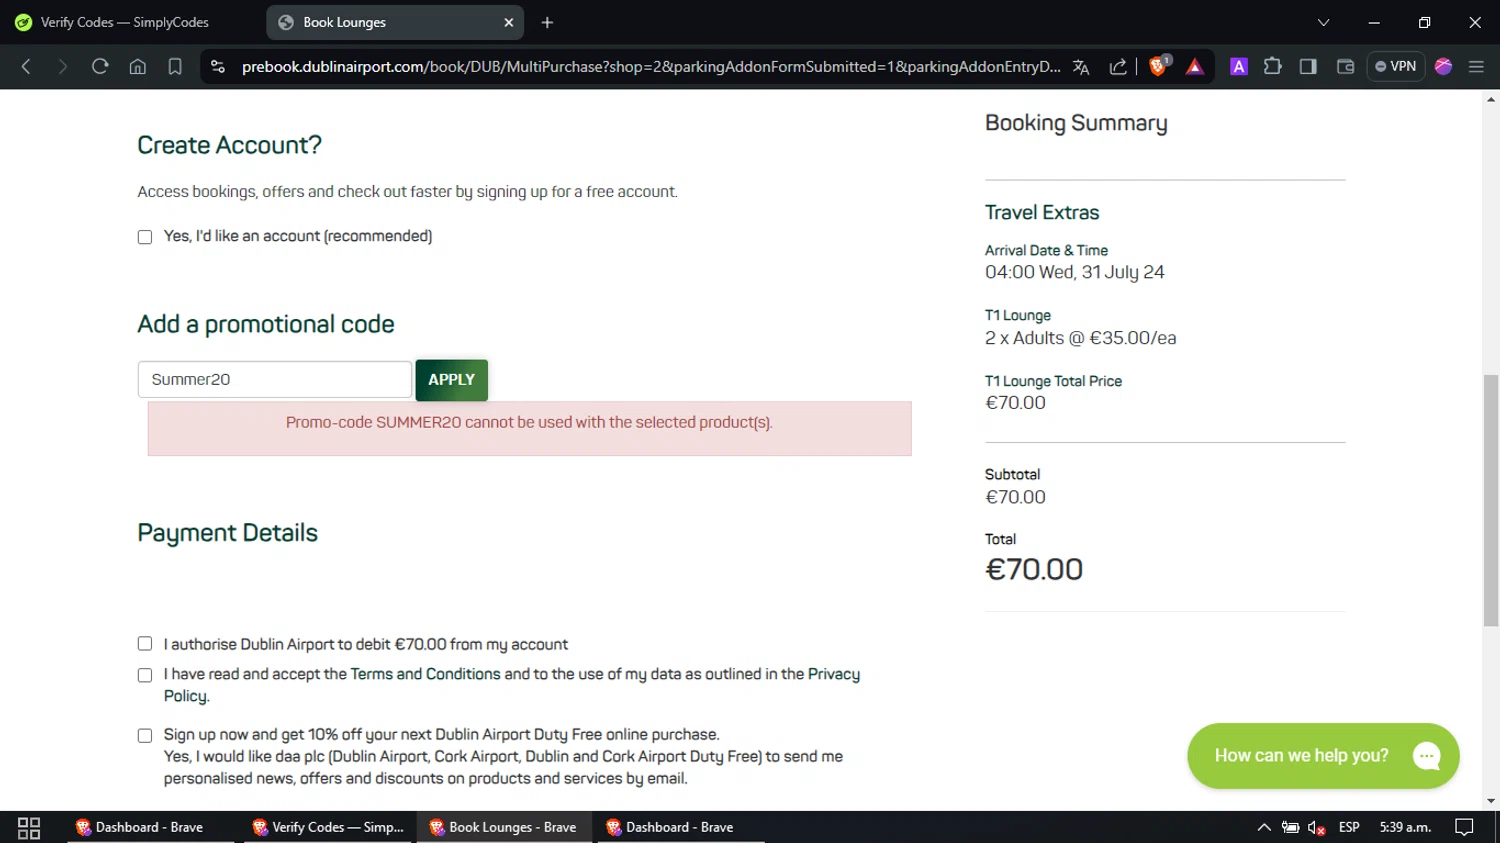
Task: Open the Brave hamburger main menu
Action: coord(1476,67)
